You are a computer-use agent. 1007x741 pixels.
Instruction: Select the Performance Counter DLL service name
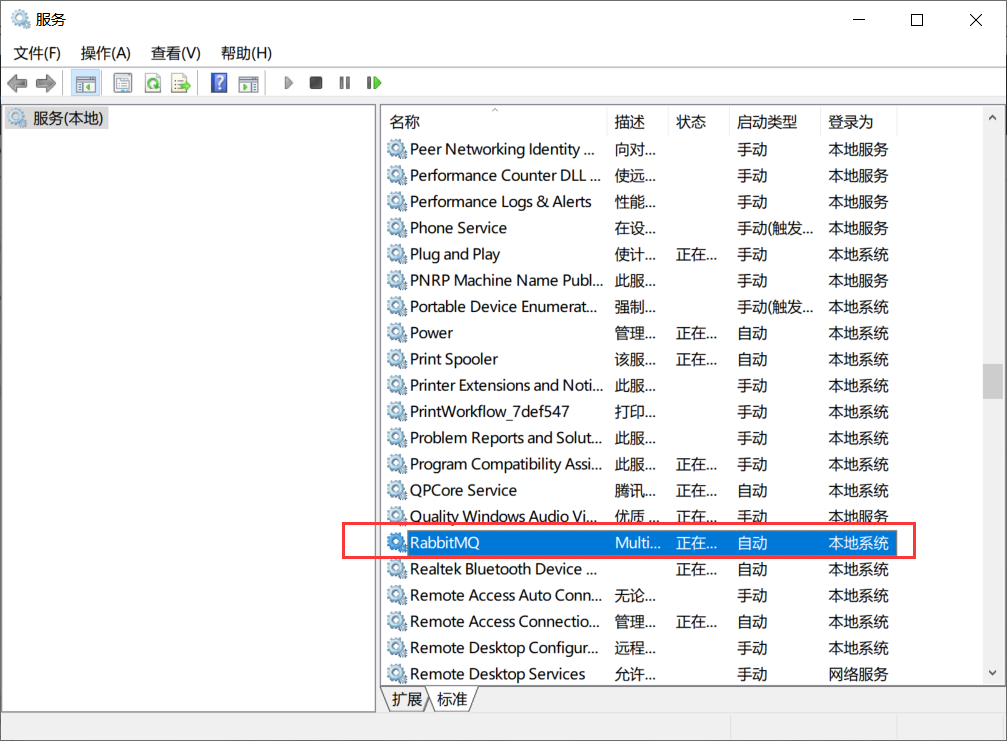tap(505, 175)
